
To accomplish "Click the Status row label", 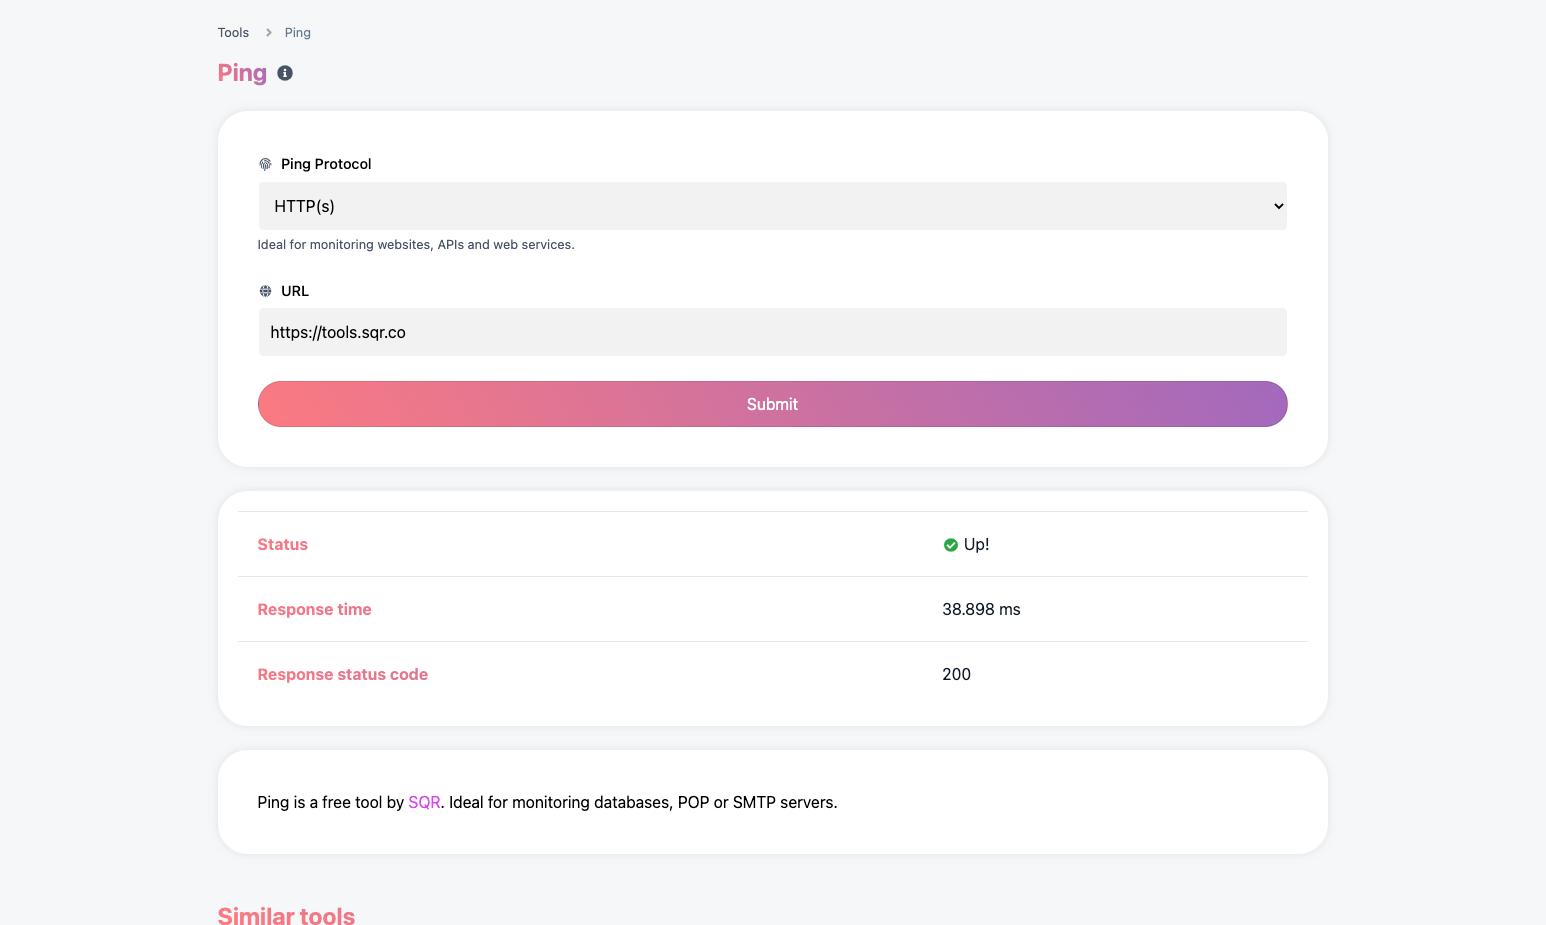I will pos(282,544).
